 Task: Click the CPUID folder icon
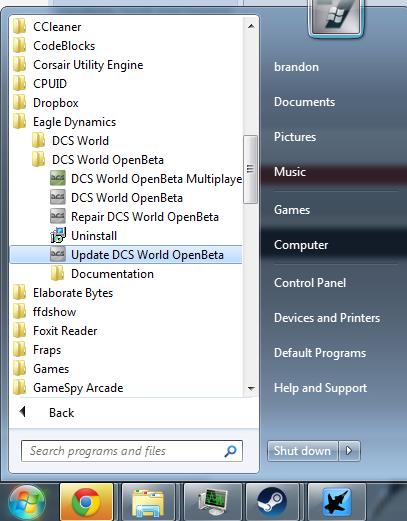(x=19, y=84)
